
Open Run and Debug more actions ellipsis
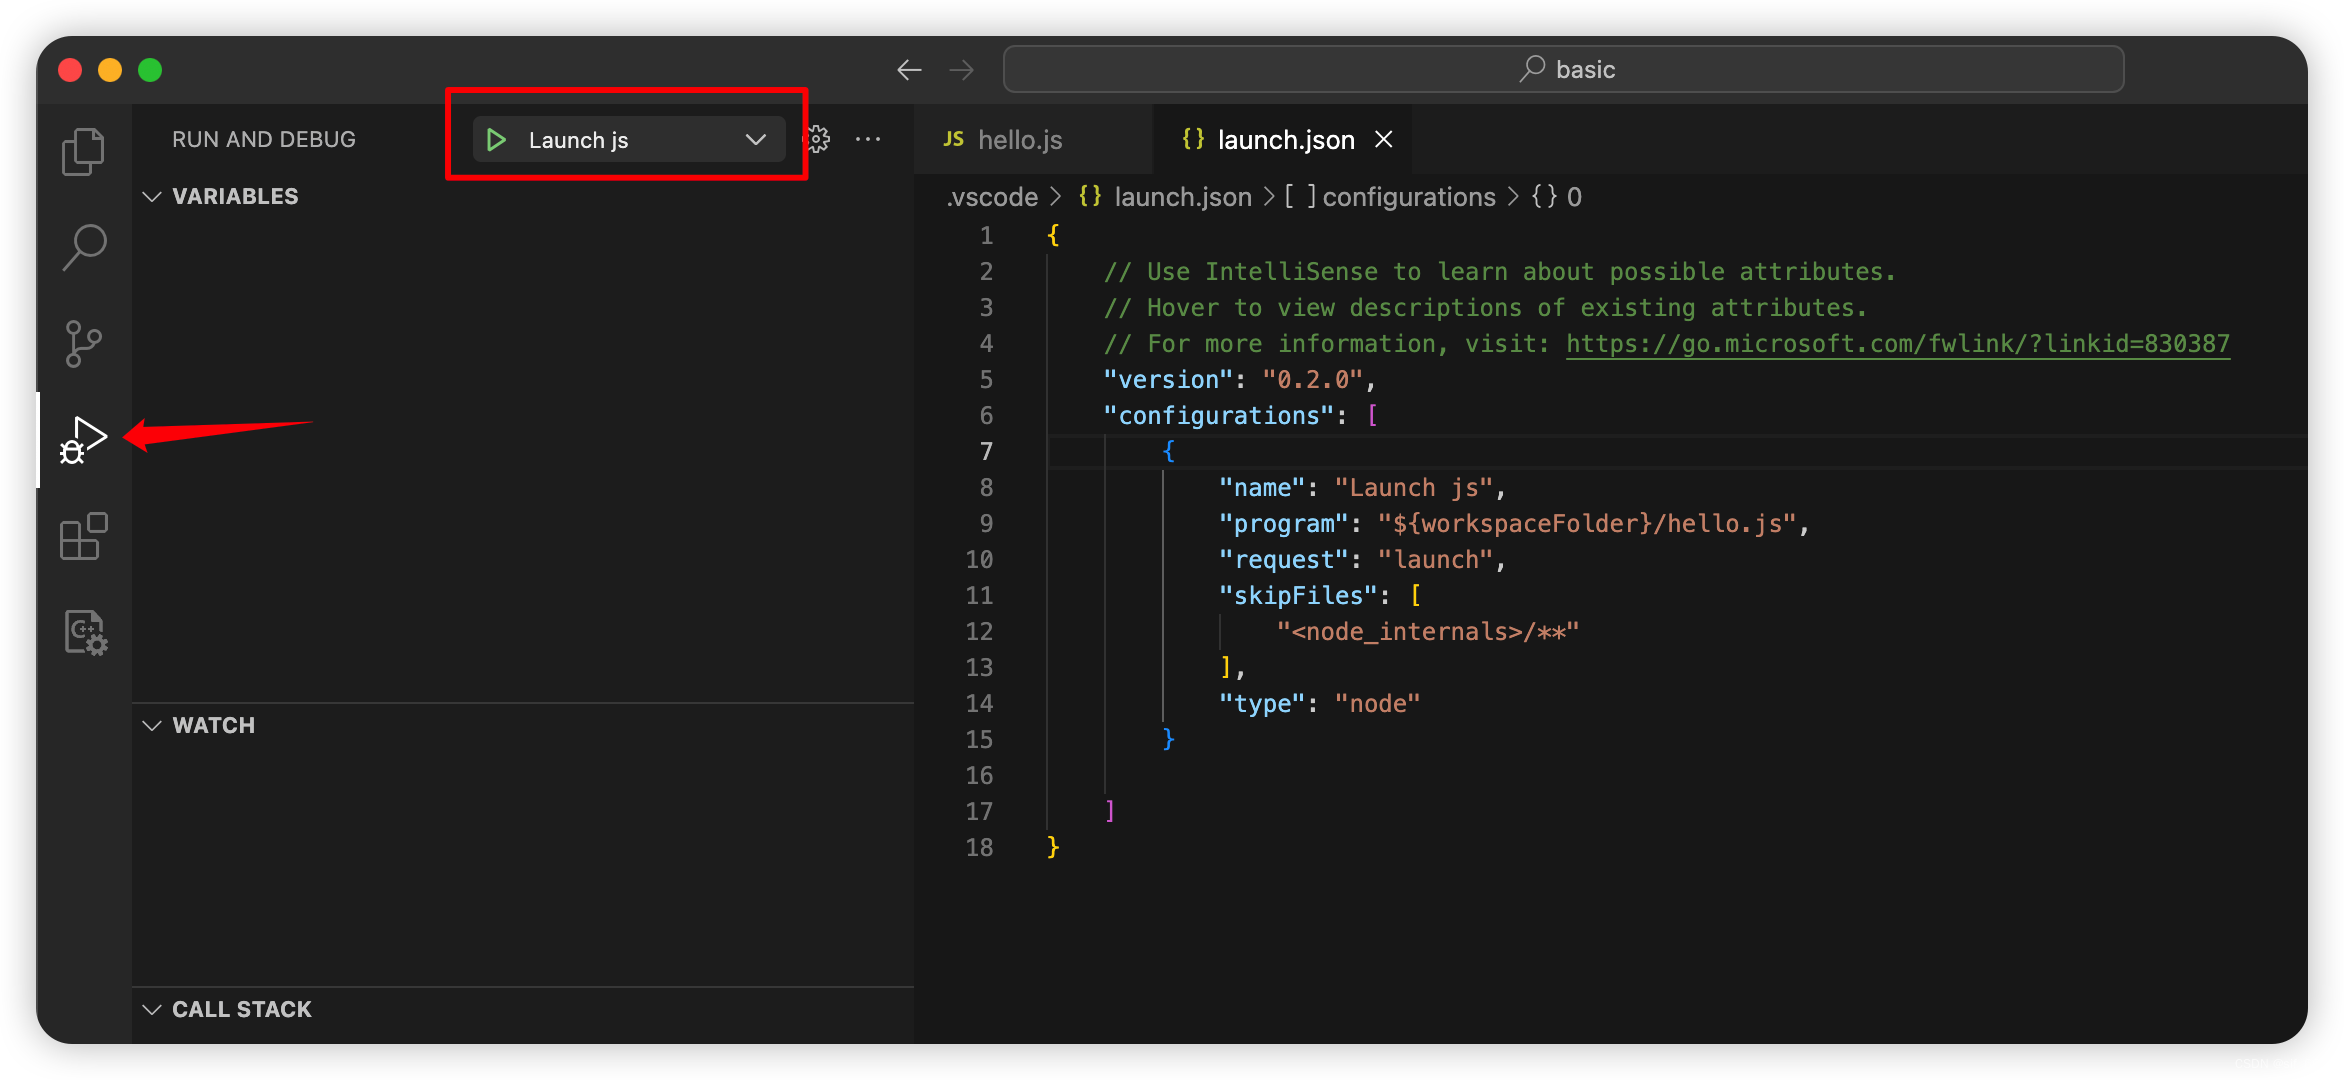coord(868,139)
